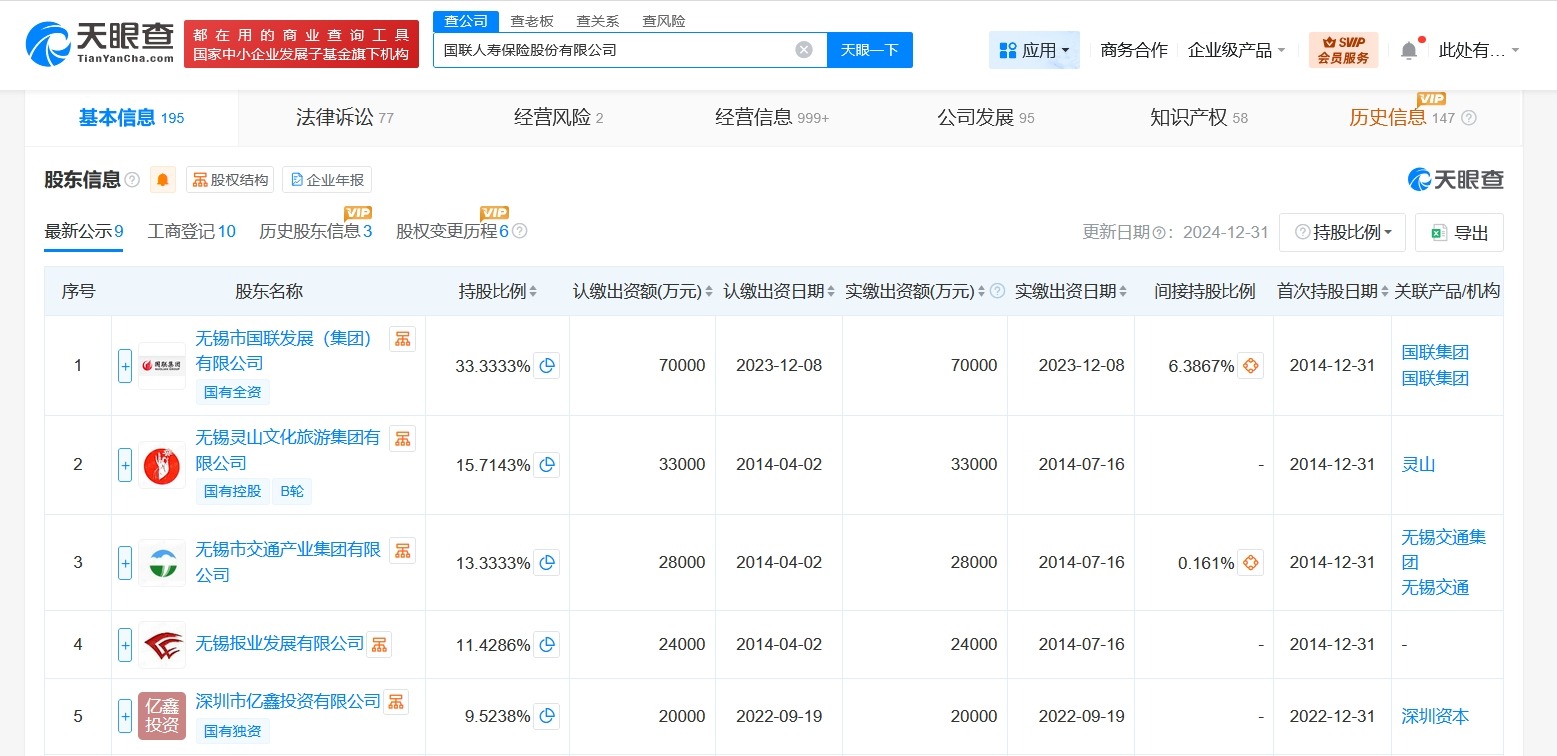Click the orange coin icon next to 6.3867%
Screen dimensions: 1557x756
1250,366
